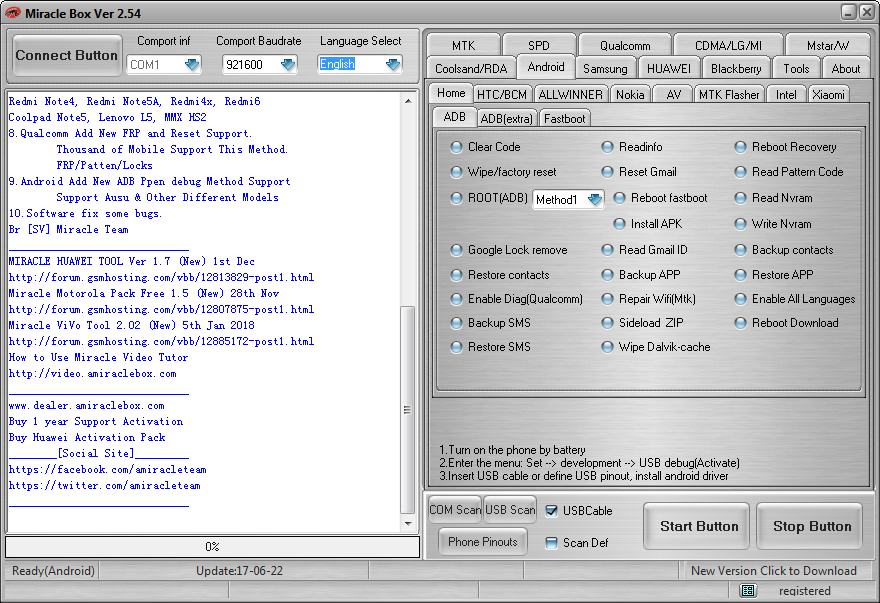Click the Stop Button
Viewport: 880px width, 603px height.
pos(810,526)
